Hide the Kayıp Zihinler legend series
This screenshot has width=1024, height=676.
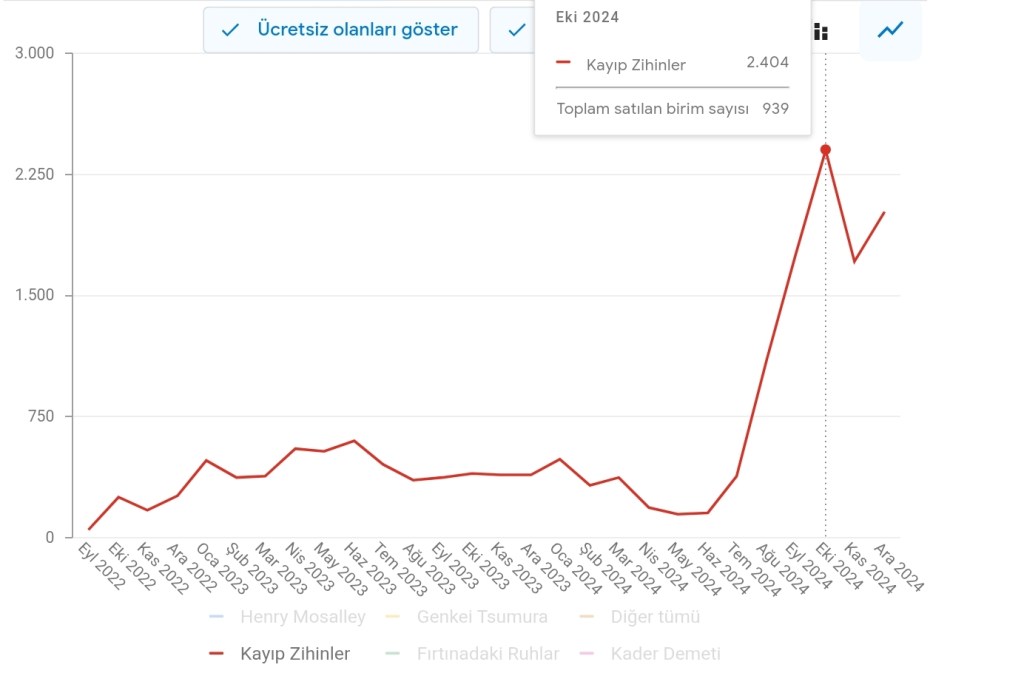pyautogui.click(x=295, y=654)
